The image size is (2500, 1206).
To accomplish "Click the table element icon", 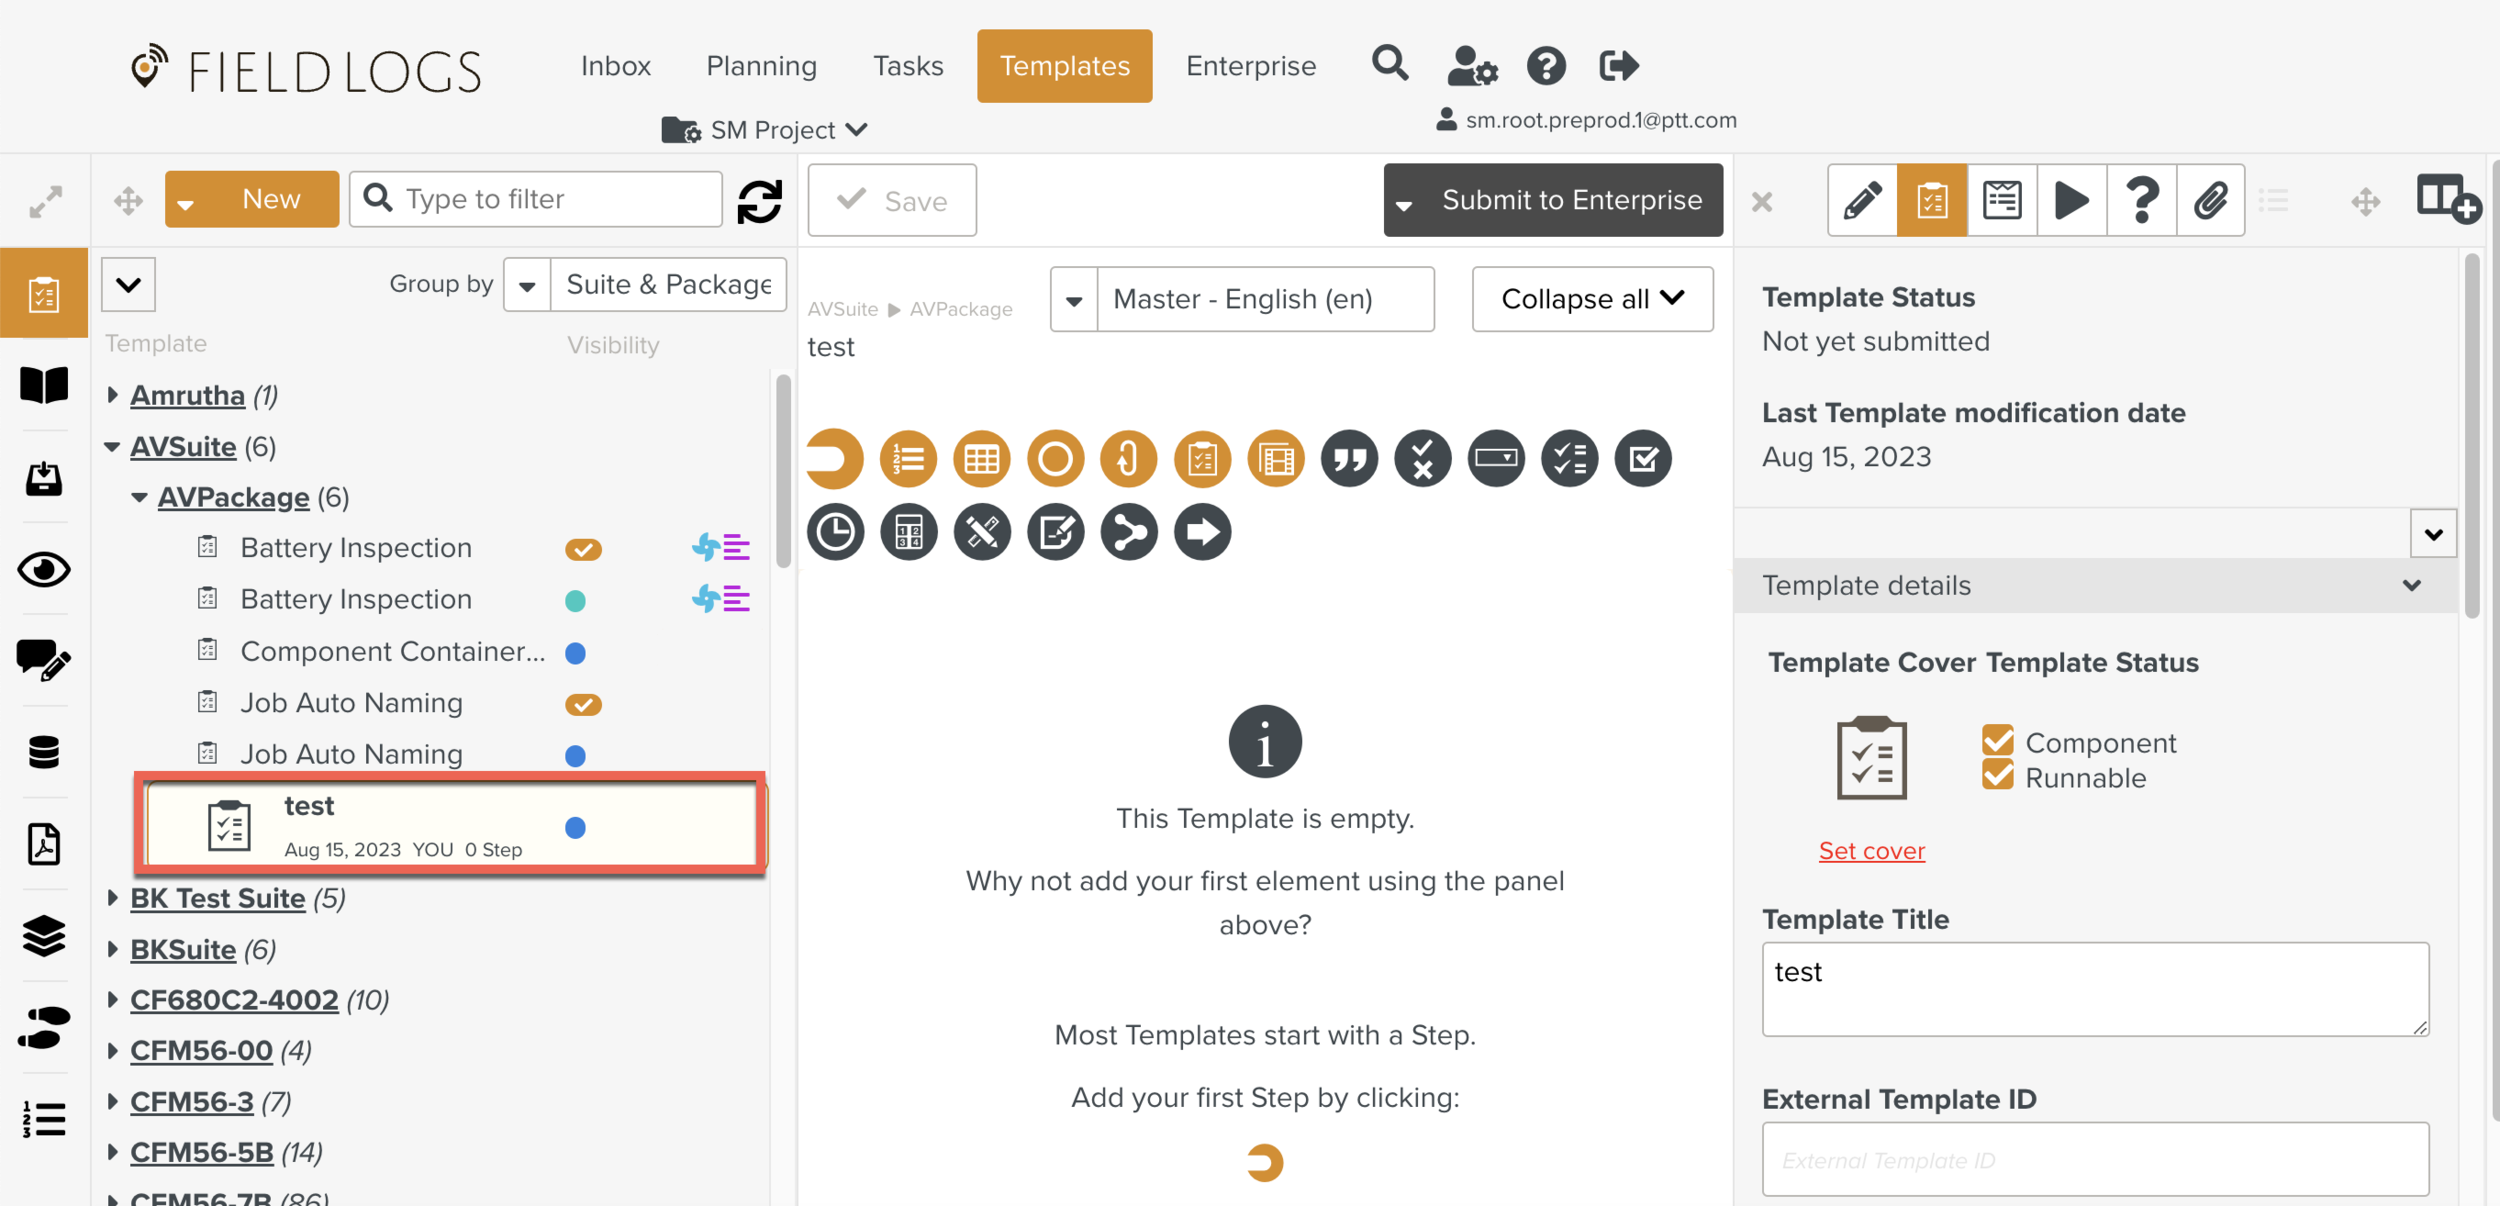I will (x=981, y=459).
